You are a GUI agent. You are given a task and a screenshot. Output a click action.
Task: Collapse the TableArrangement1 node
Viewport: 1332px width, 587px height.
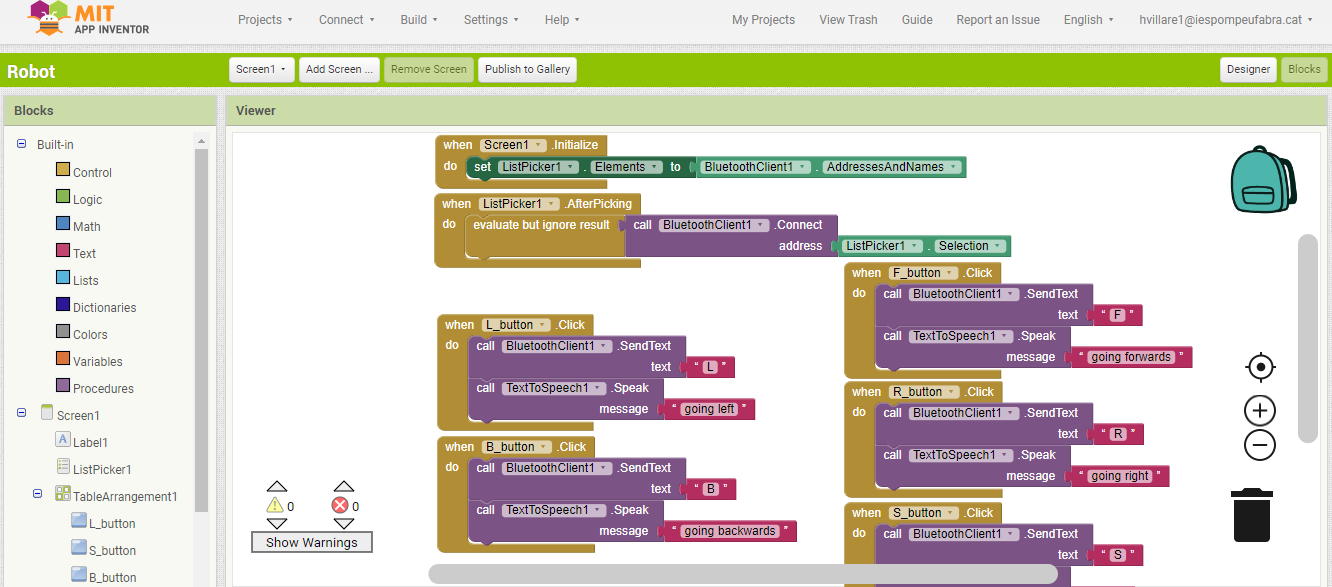(x=38, y=494)
